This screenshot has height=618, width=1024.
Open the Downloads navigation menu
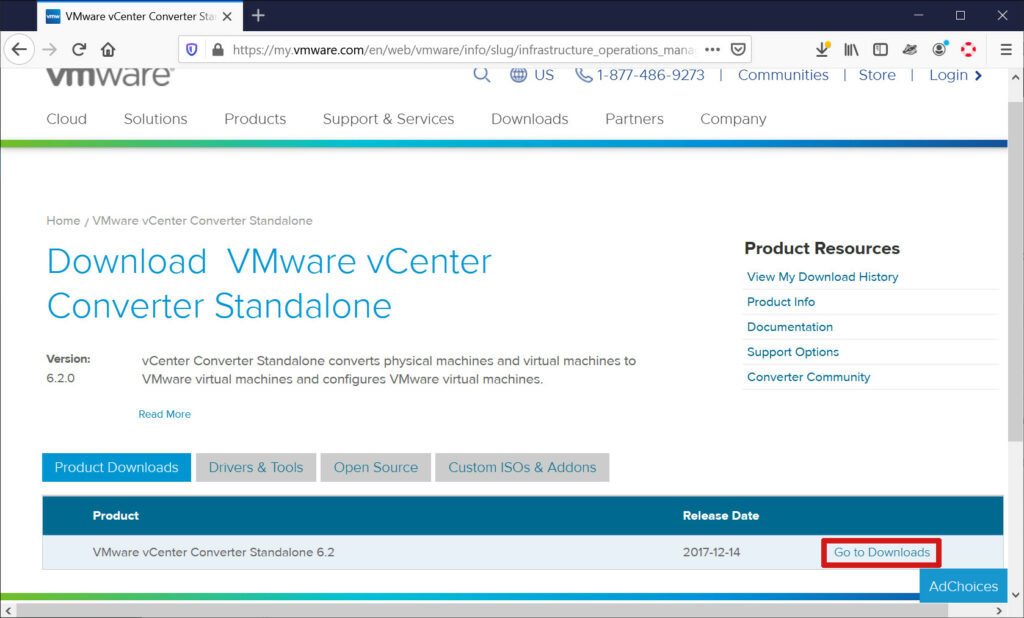530,119
